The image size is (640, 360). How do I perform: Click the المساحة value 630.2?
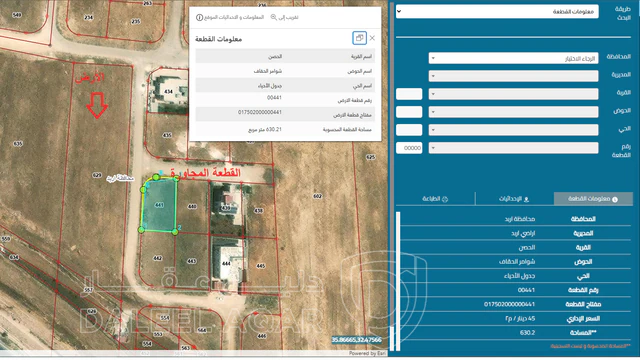[527, 333]
